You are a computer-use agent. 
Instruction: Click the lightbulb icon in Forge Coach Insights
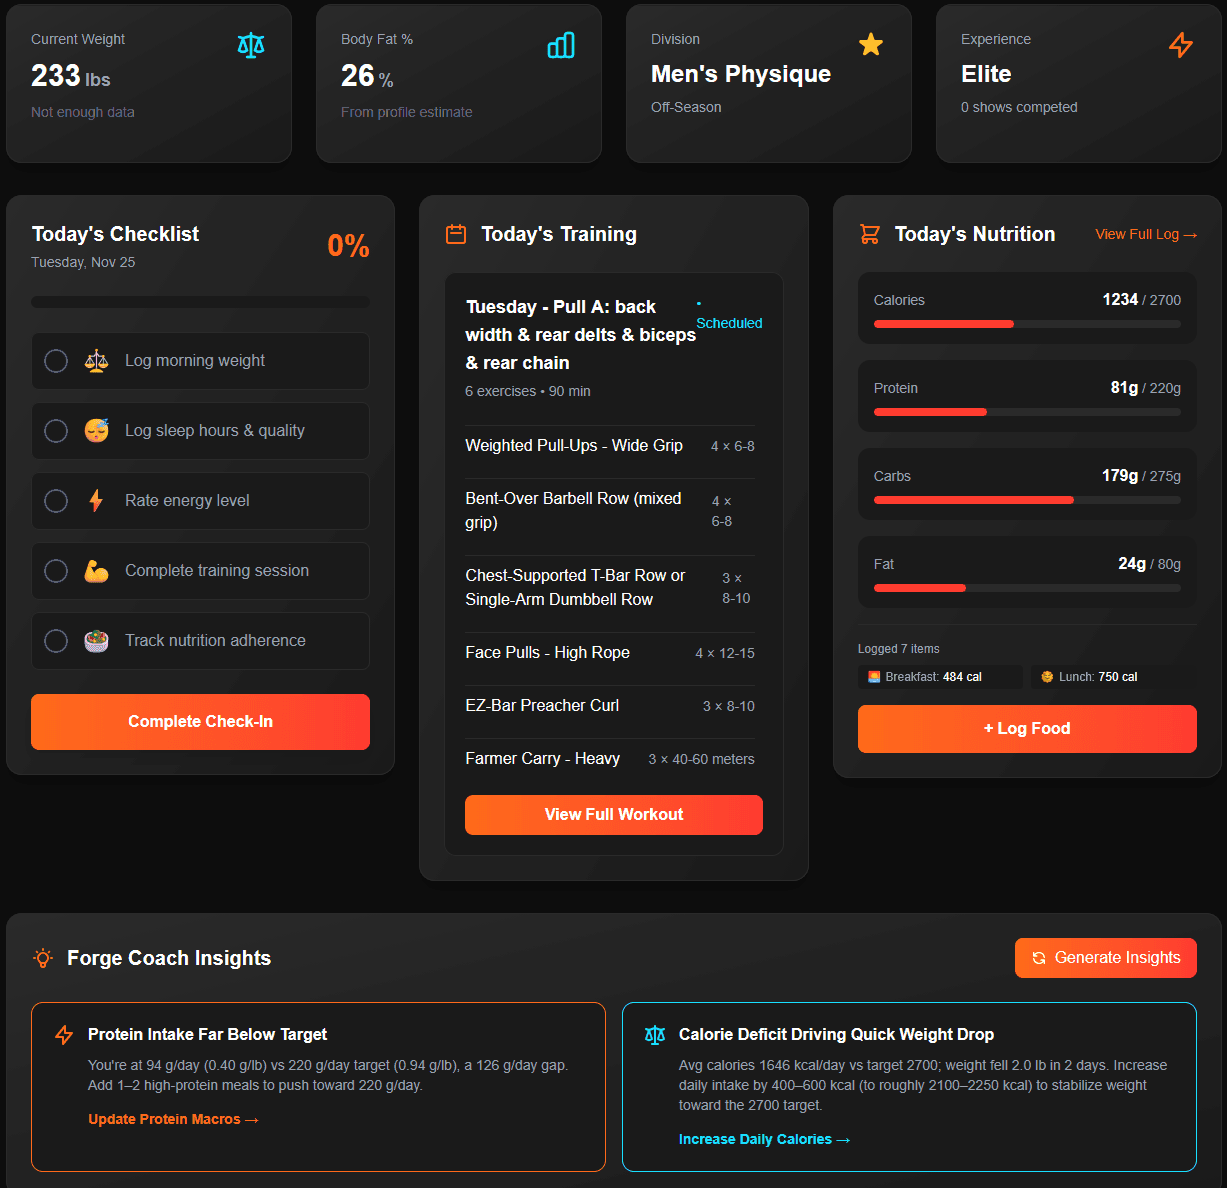point(42,958)
